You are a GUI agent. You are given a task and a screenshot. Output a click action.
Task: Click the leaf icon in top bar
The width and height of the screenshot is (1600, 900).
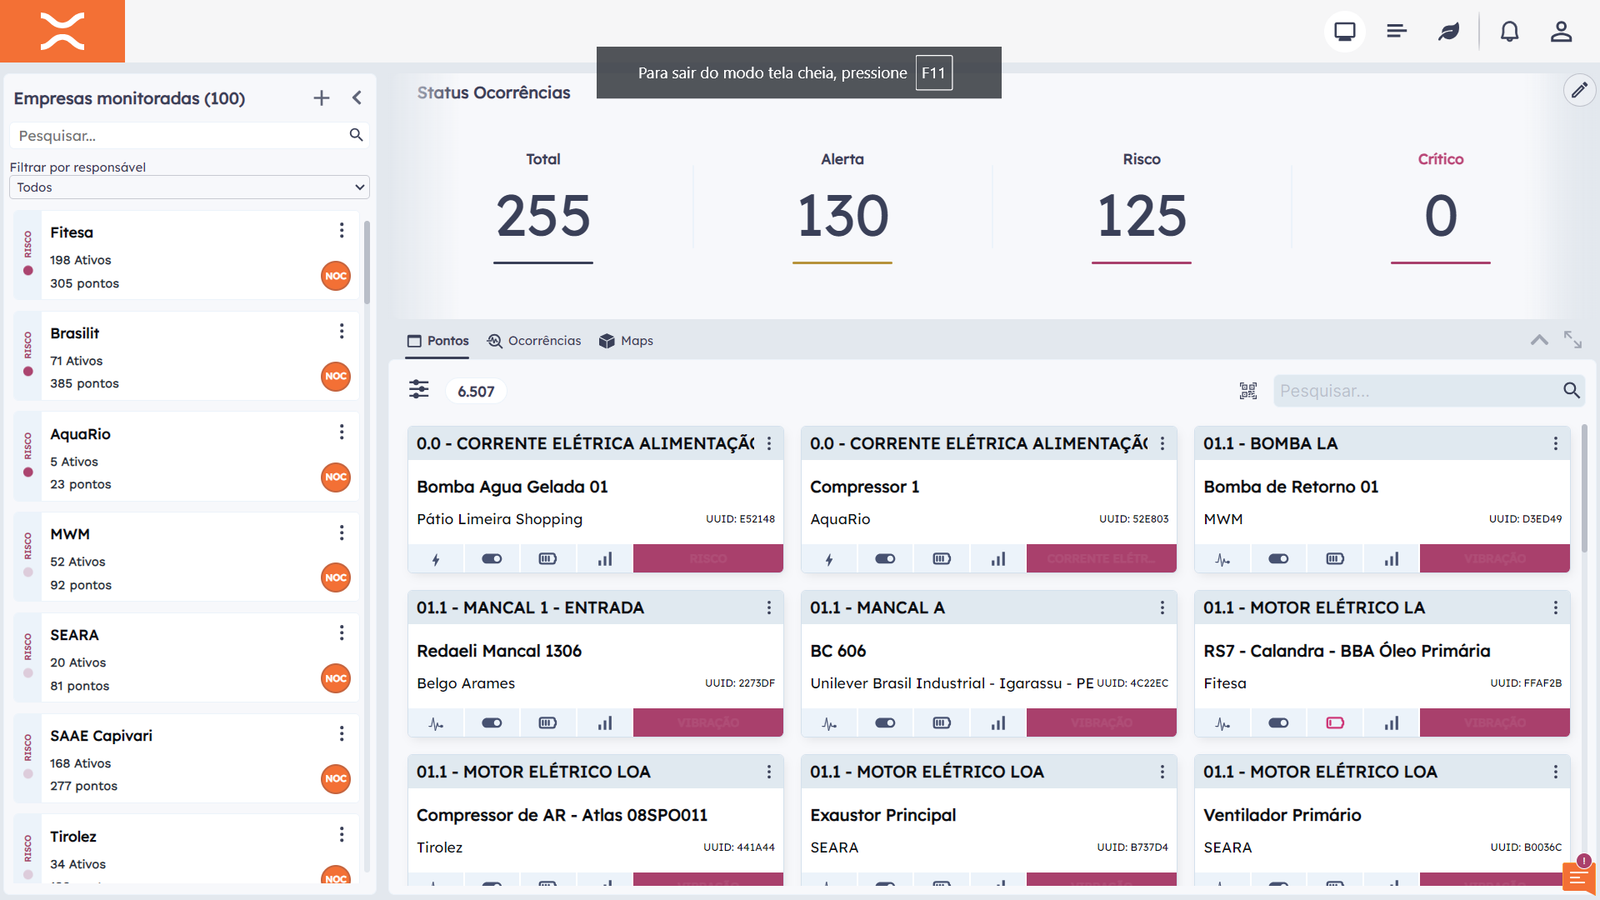[x=1449, y=32]
